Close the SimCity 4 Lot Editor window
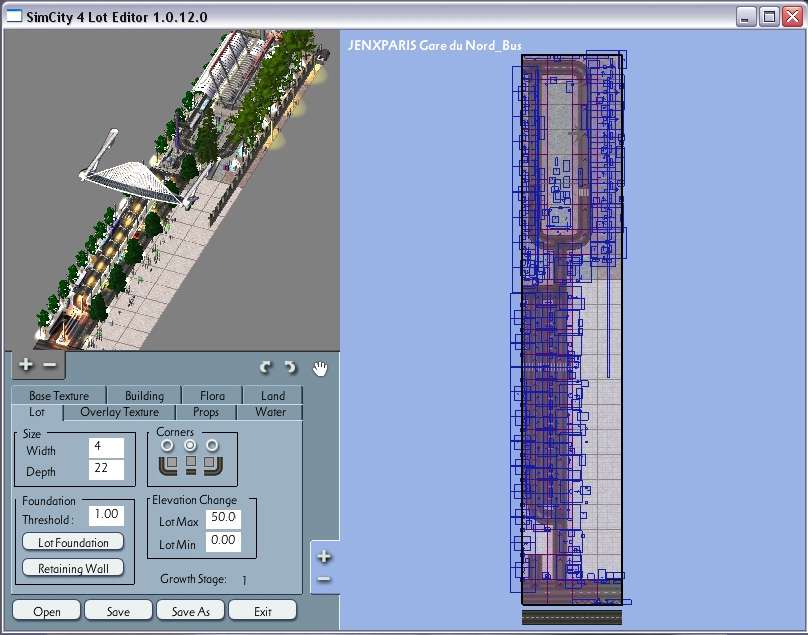The width and height of the screenshot is (808, 635). [792, 17]
